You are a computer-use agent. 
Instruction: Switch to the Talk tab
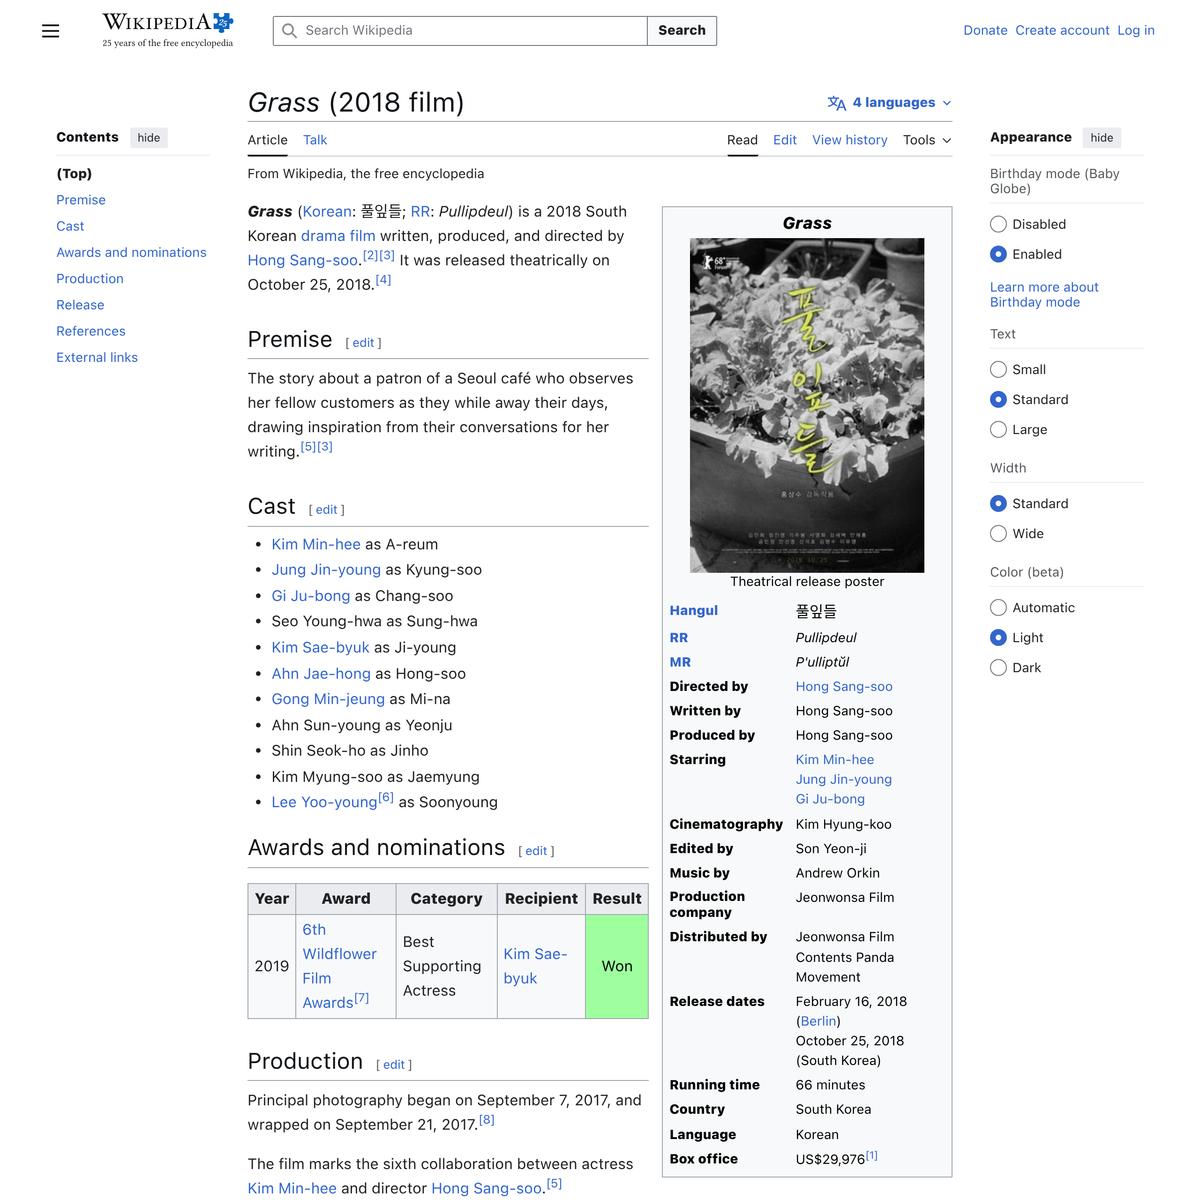click(x=315, y=140)
